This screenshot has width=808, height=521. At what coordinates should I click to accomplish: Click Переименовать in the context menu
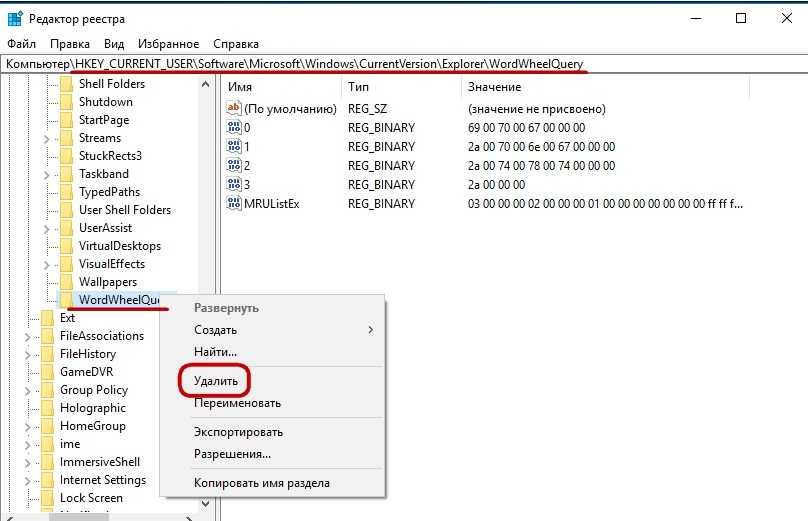coord(237,403)
